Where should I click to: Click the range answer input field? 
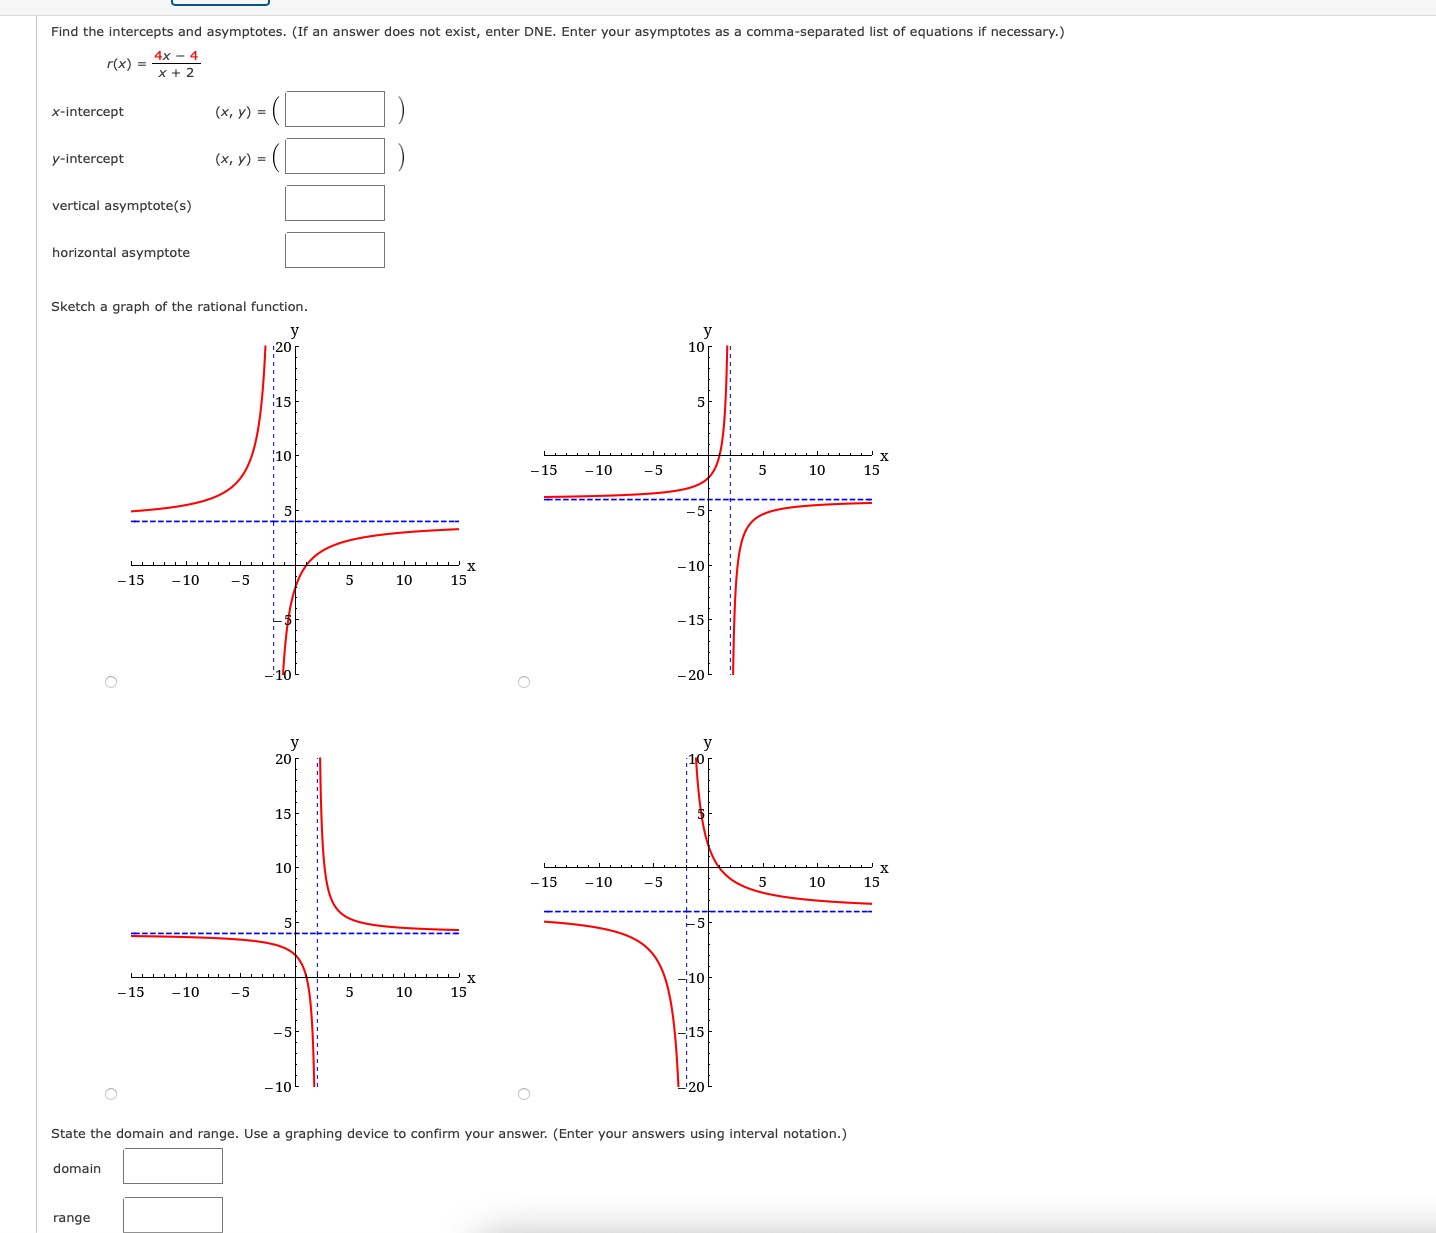coord(172,1214)
